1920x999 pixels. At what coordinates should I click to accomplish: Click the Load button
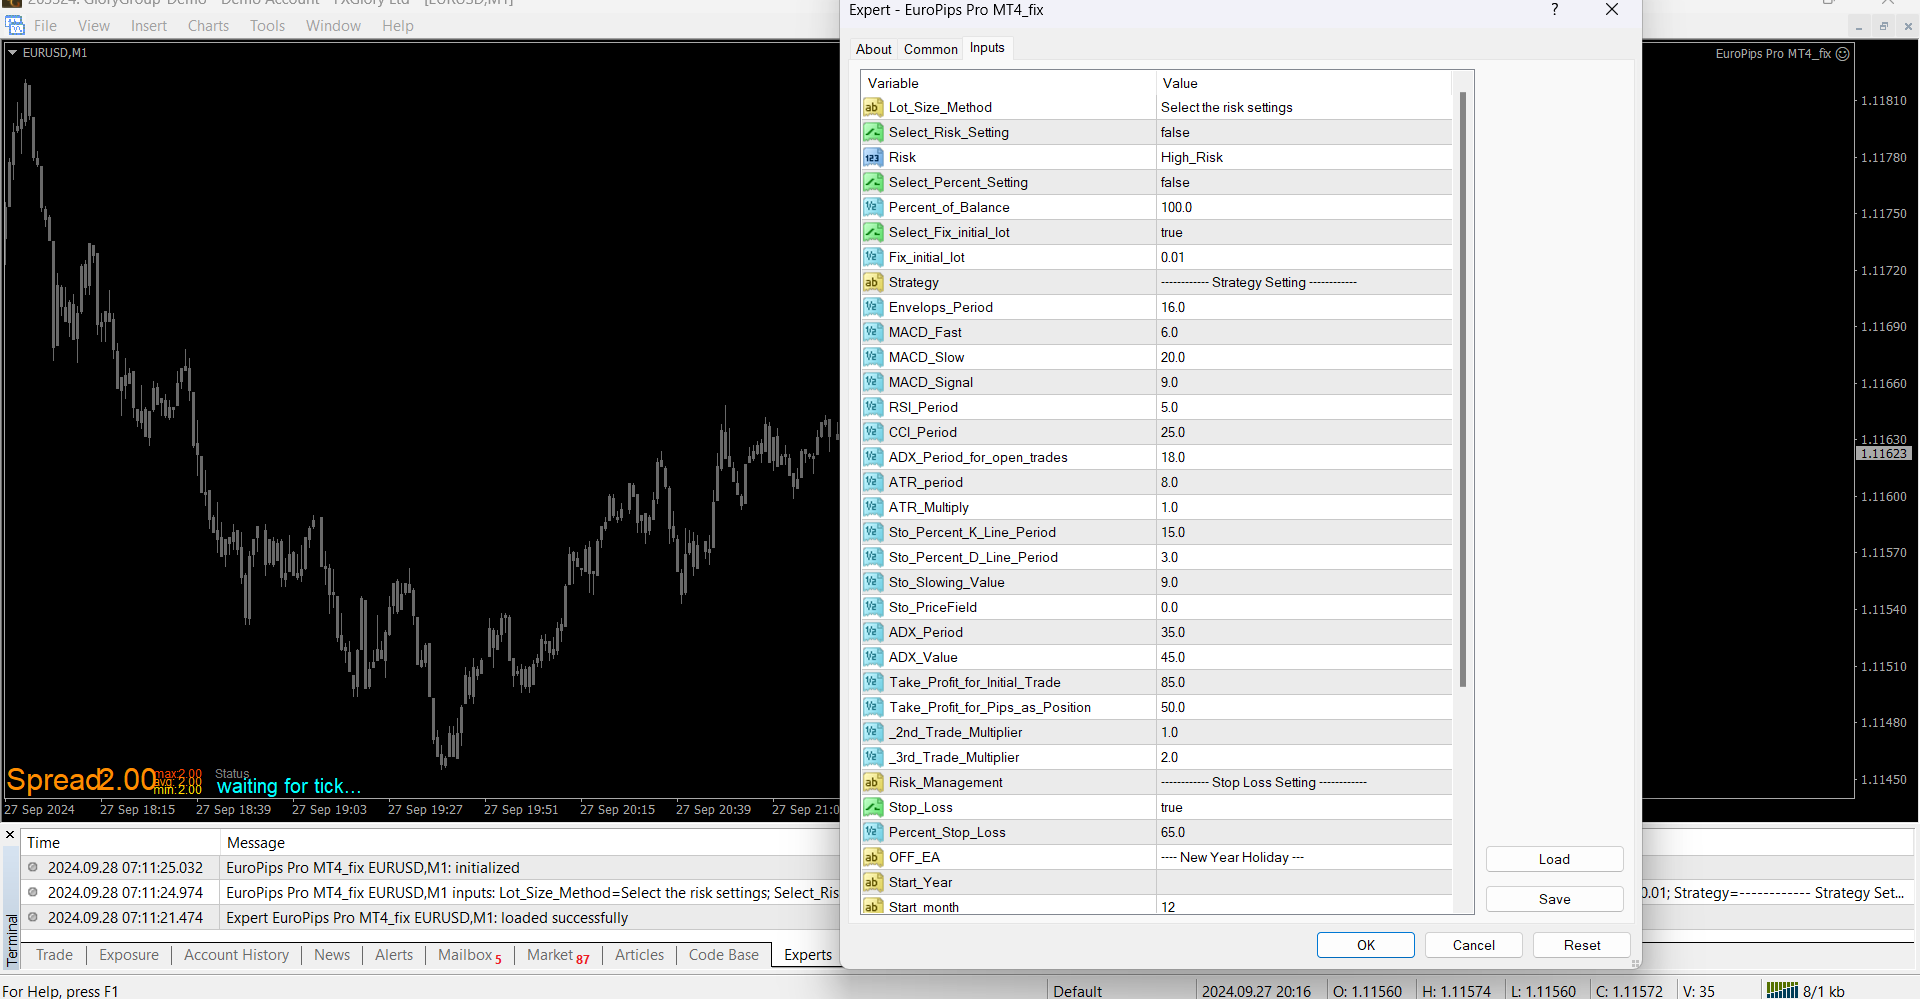(x=1554, y=859)
